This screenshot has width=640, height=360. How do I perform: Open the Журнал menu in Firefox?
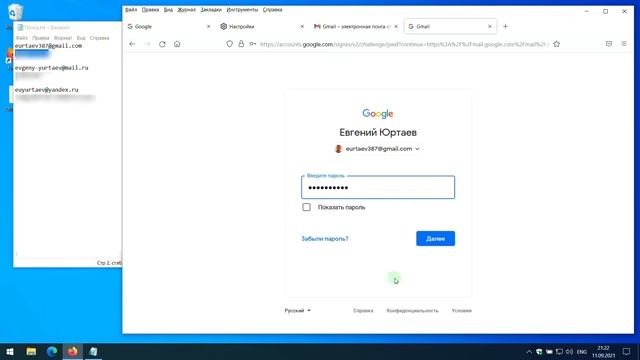pyautogui.click(x=187, y=10)
